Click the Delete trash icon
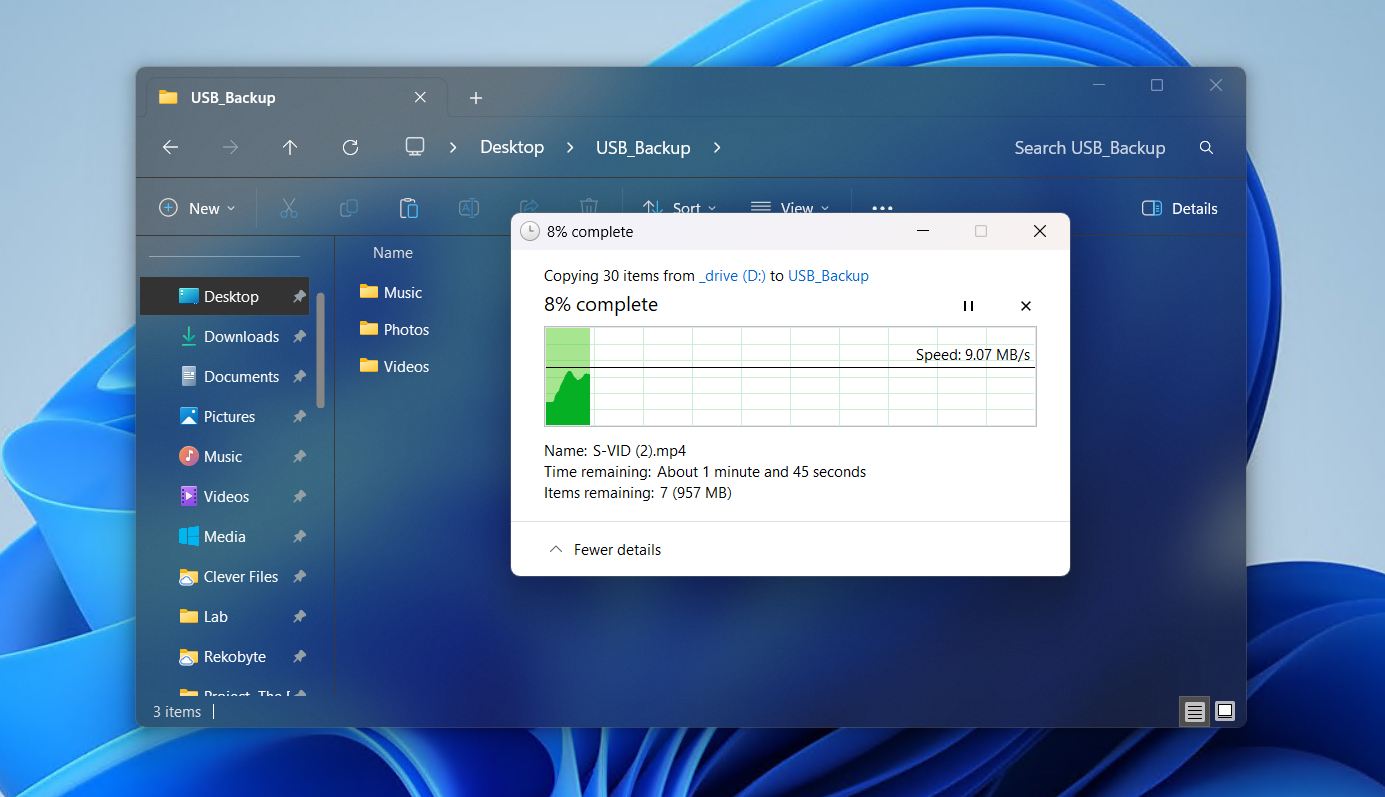The width and height of the screenshot is (1385, 797). click(x=588, y=207)
